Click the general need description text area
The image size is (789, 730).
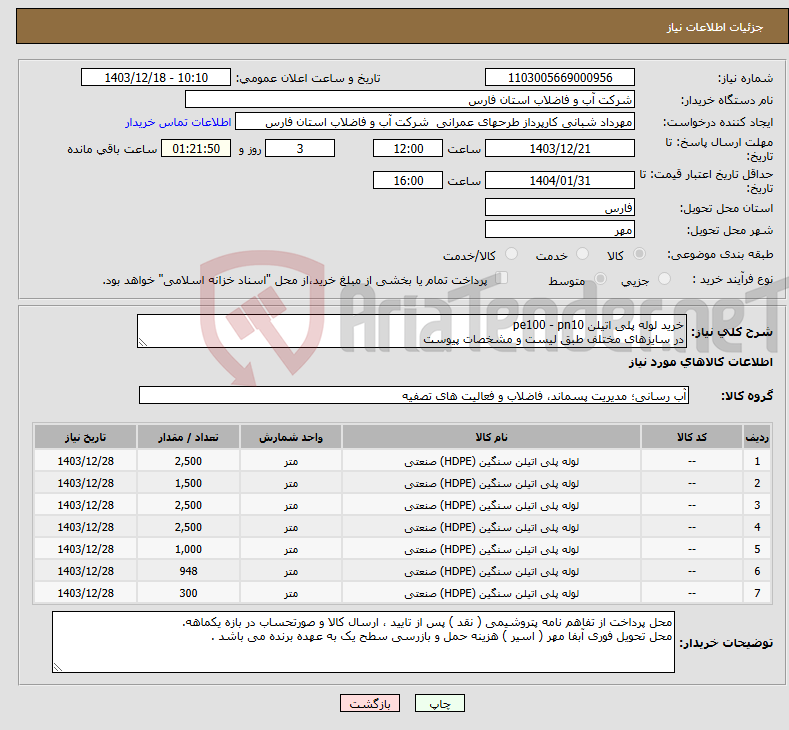412,331
